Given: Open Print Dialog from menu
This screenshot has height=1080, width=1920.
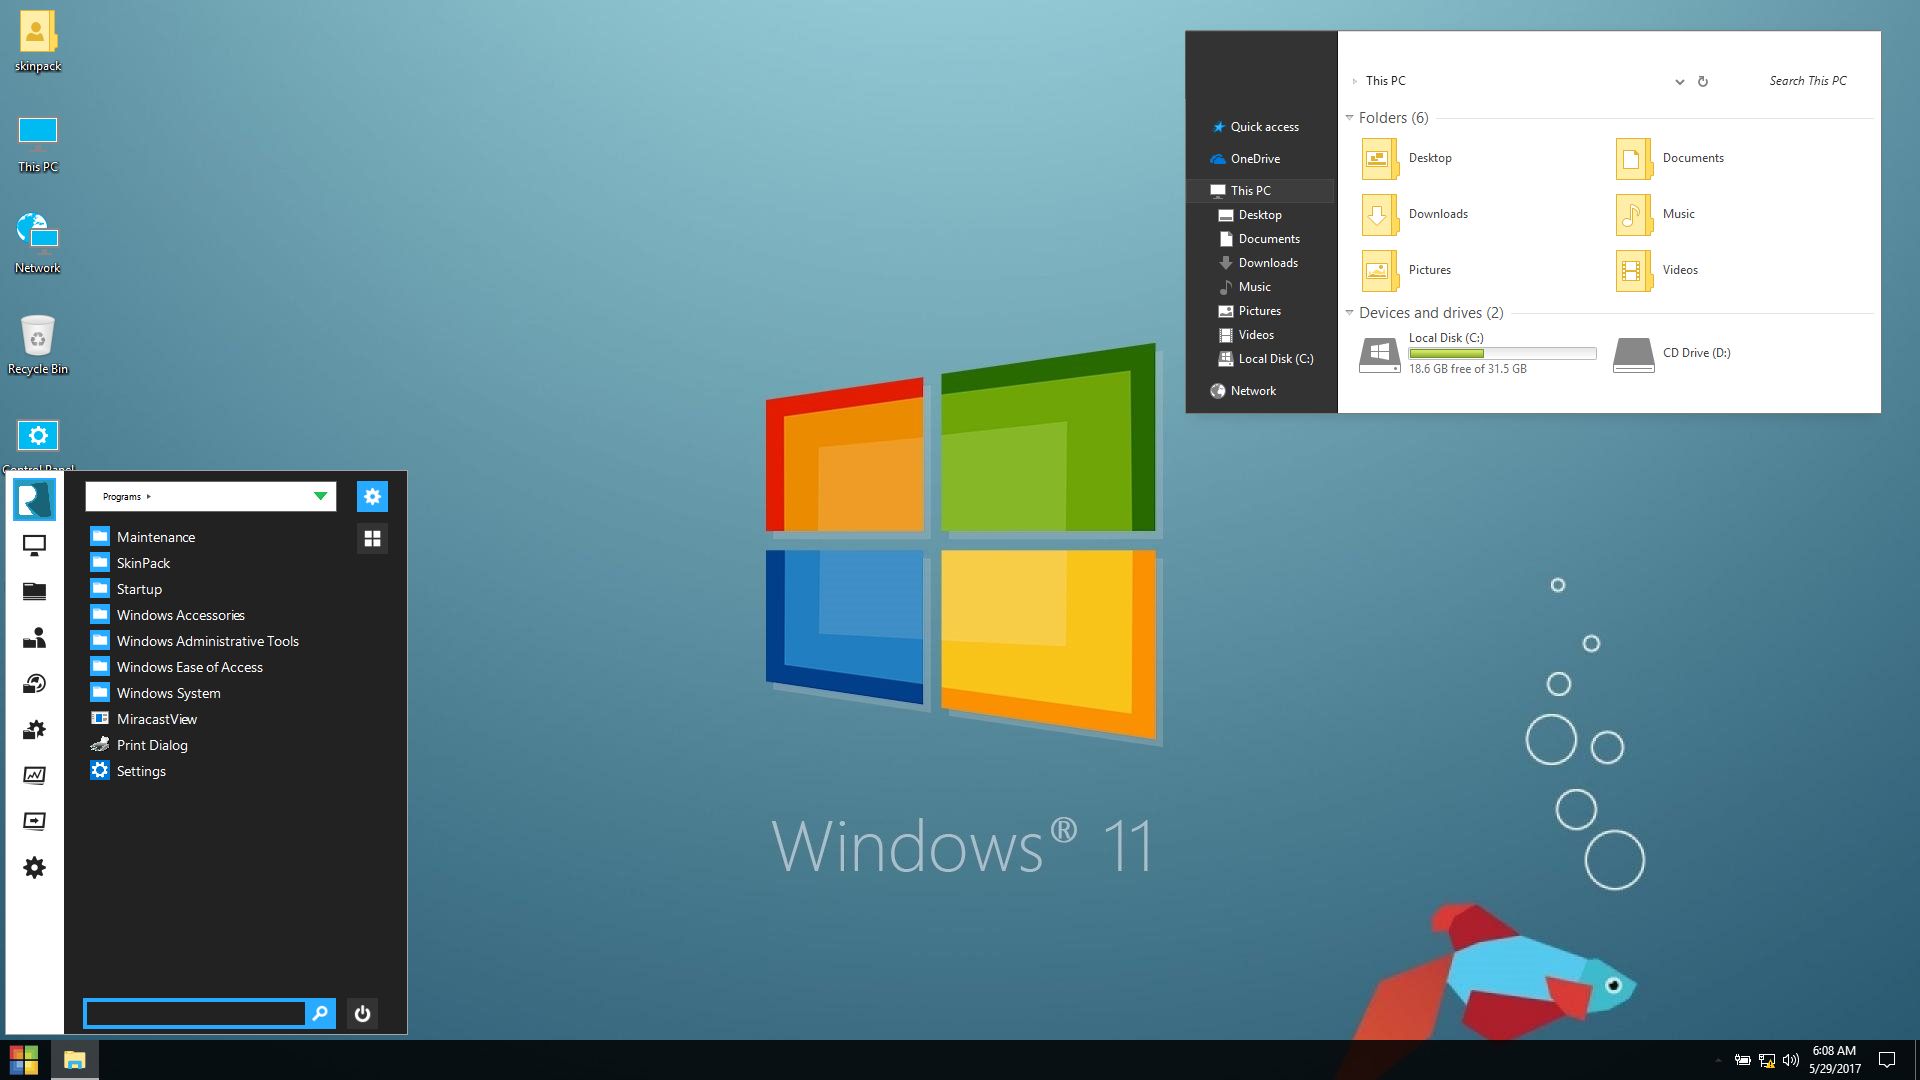Looking at the screenshot, I should click(152, 745).
